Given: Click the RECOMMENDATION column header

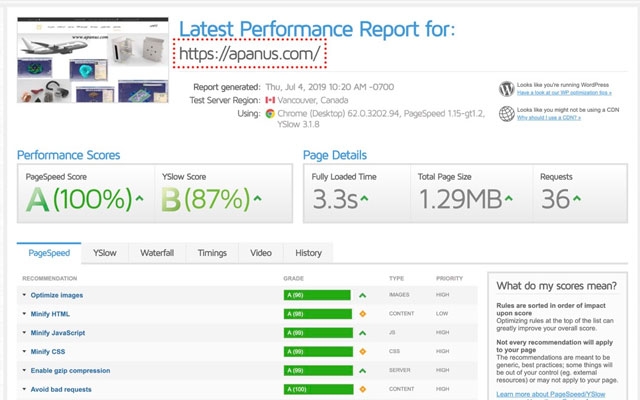Looking at the screenshot, I should pyautogui.click(x=49, y=278).
